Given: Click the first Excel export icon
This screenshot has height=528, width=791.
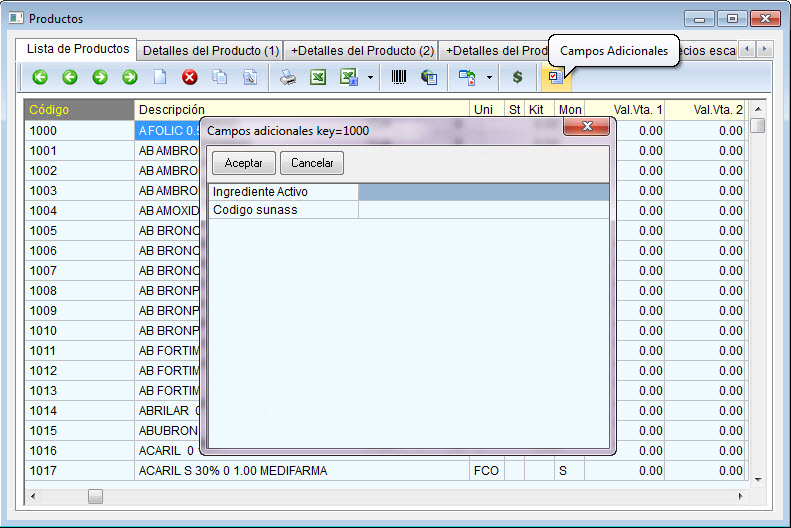Looking at the screenshot, I should 317,77.
